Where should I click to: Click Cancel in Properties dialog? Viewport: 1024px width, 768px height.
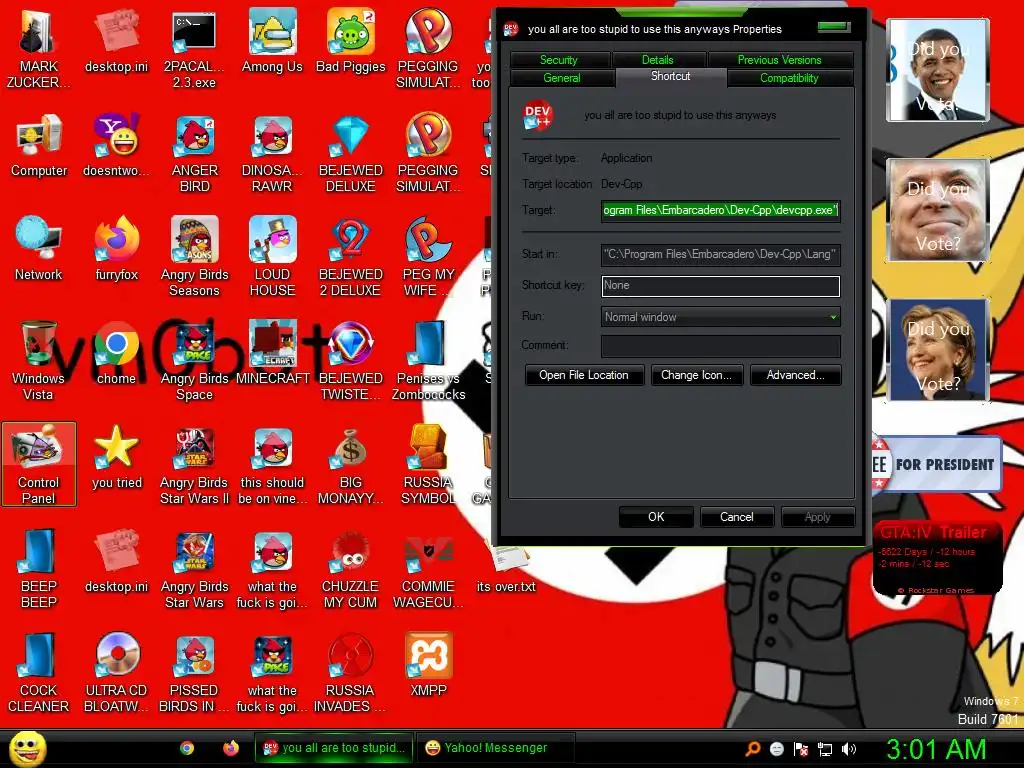[737, 517]
